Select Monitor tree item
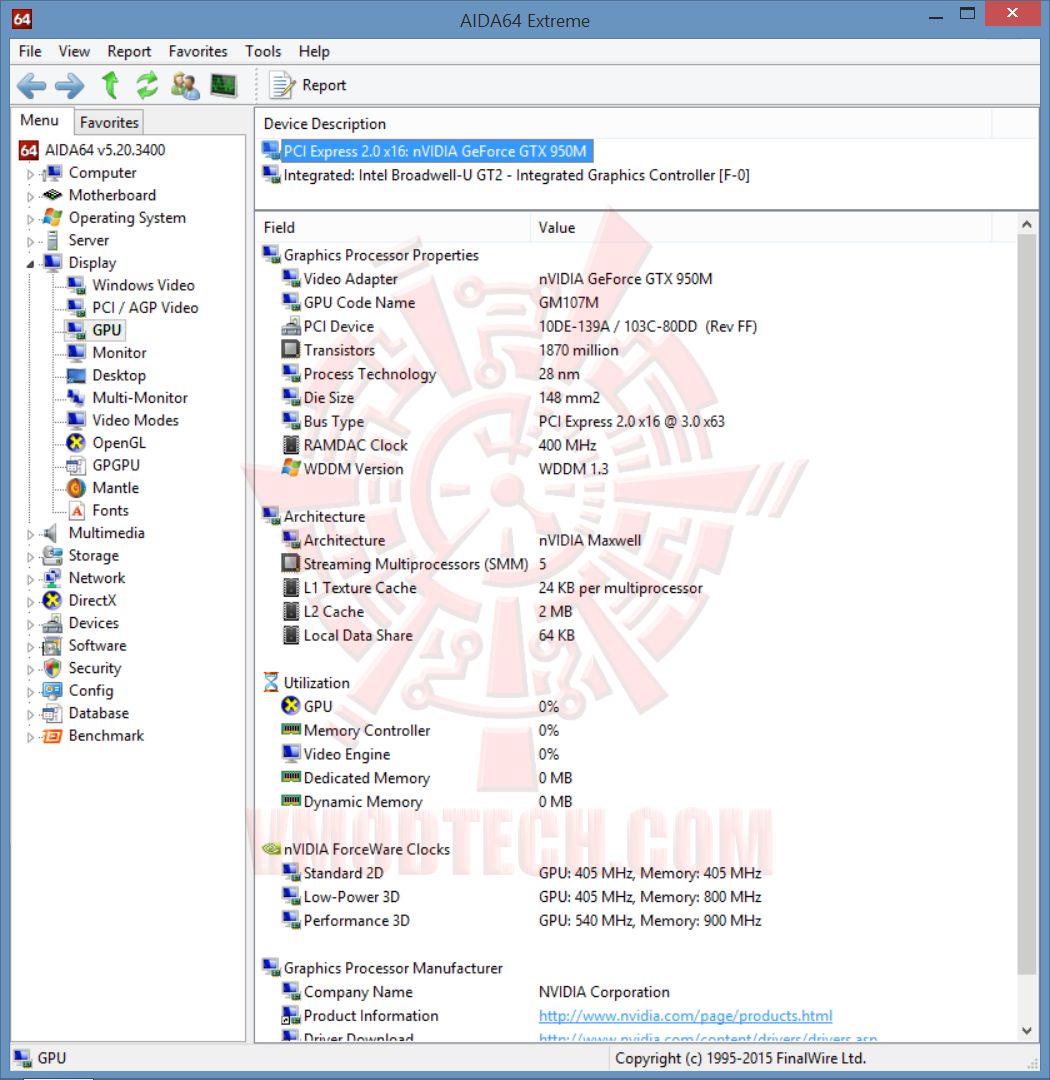Image resolution: width=1050 pixels, height=1080 pixels. [x=119, y=353]
